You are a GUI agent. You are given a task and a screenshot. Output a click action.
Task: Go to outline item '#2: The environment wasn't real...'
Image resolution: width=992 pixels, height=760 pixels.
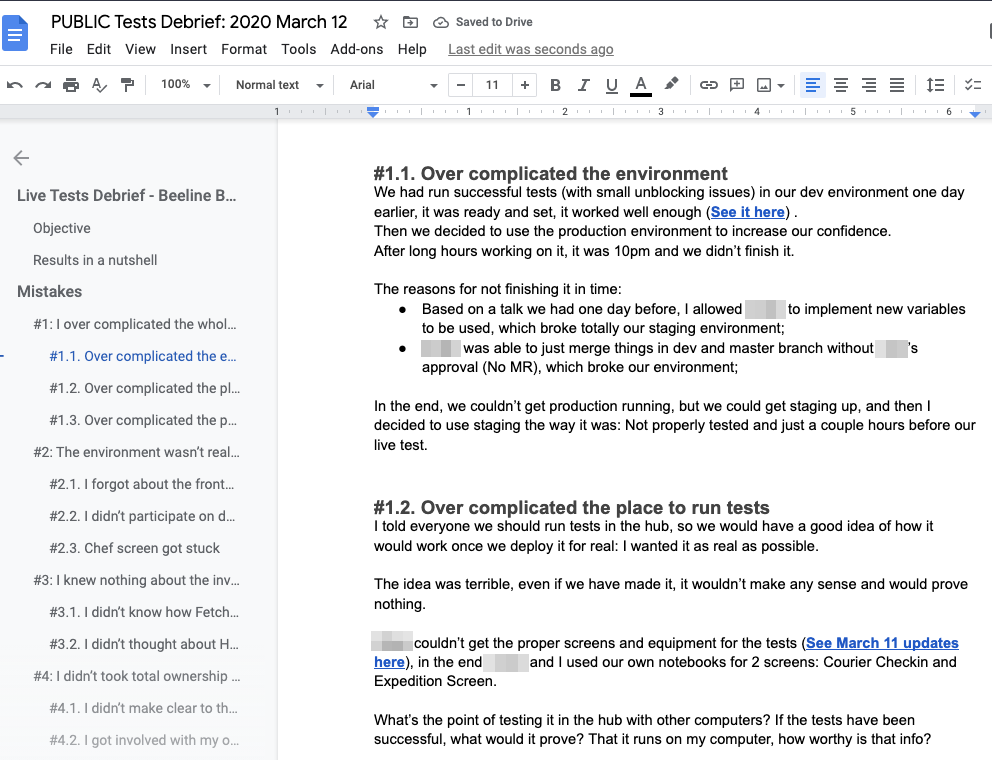(x=137, y=452)
